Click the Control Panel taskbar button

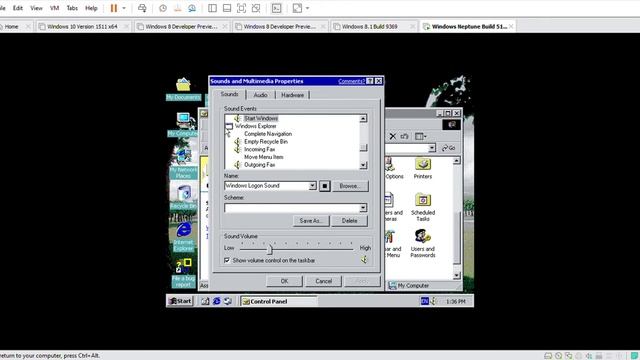point(279,301)
